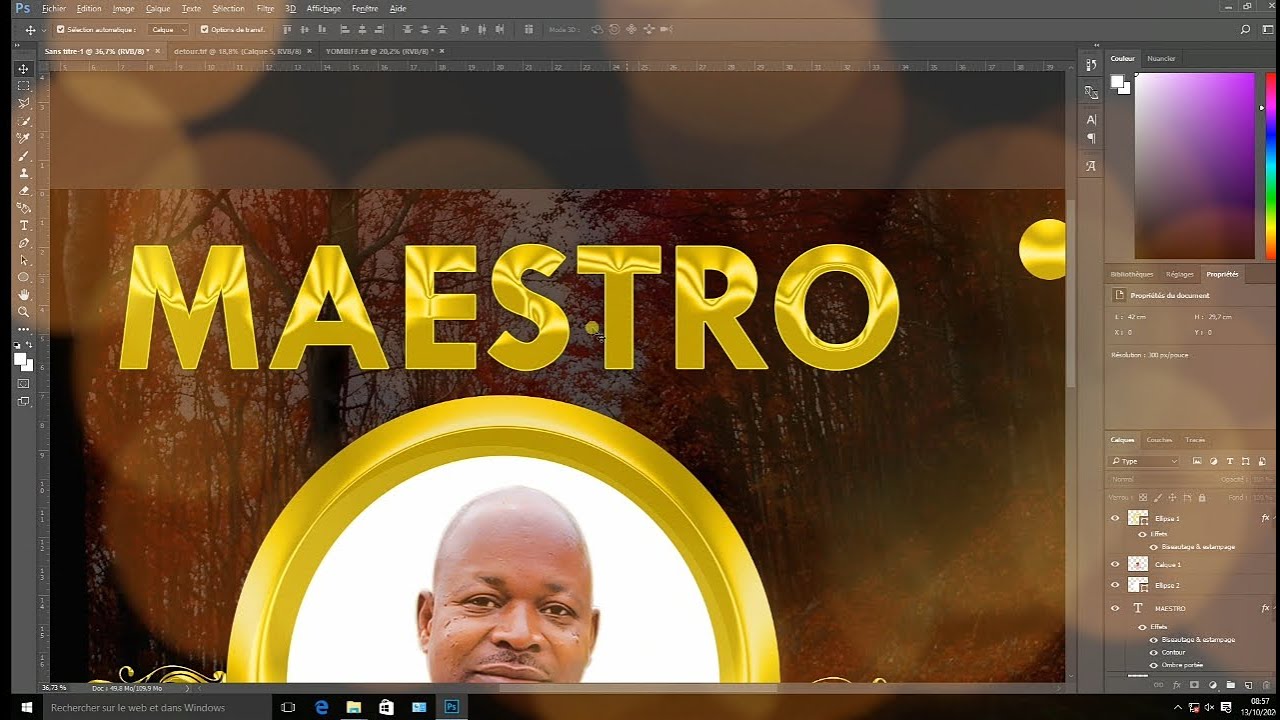Filter layers by type (T) icon

point(1230,461)
